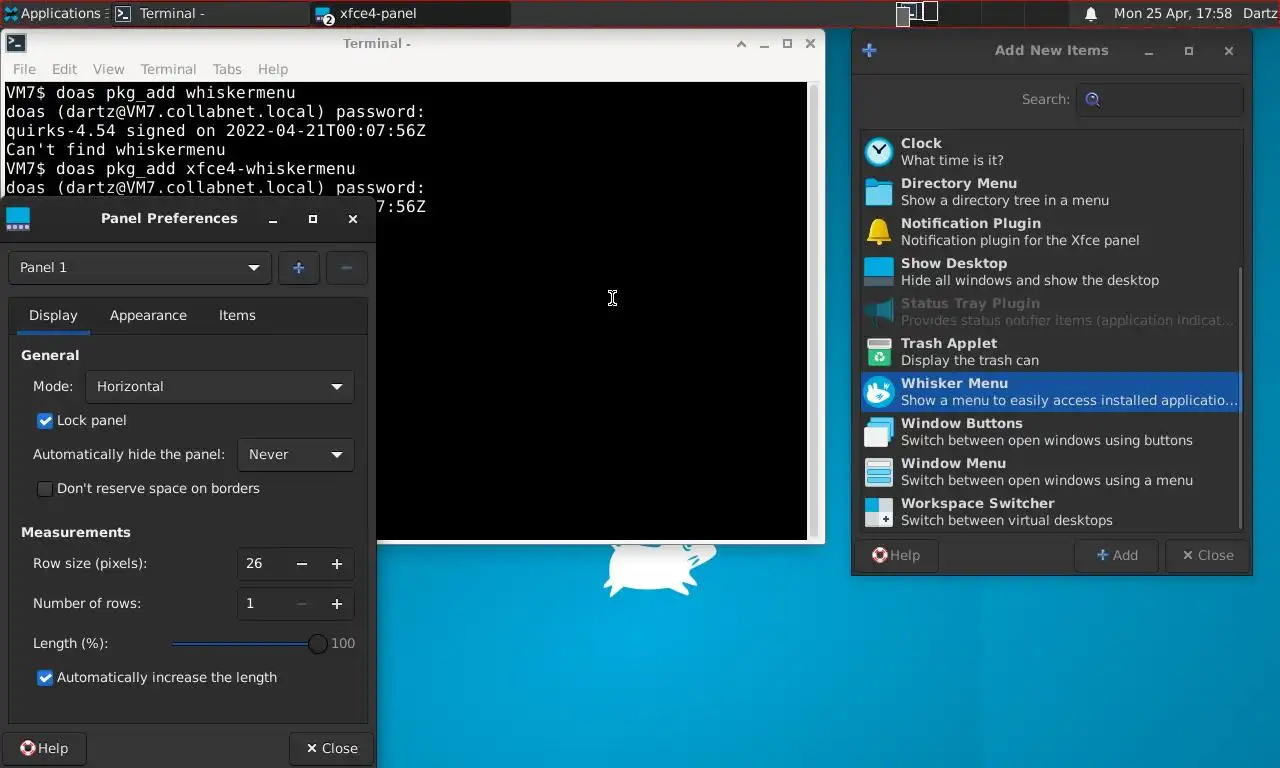1280x768 pixels.
Task: Add a new panel with plus button
Action: [298, 268]
